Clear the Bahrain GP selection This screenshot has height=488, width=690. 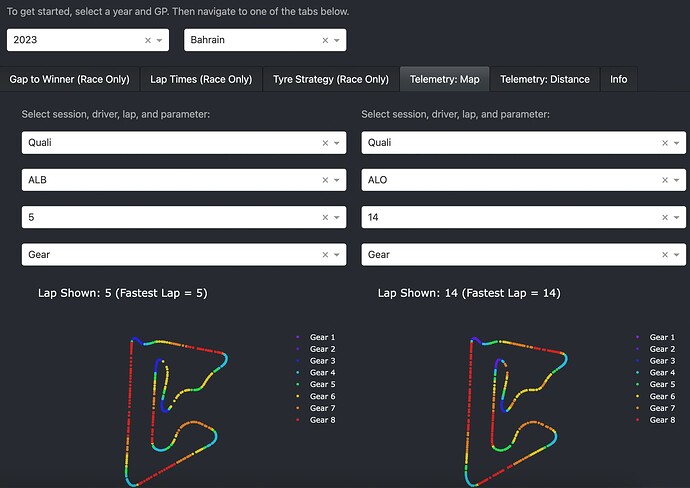pos(325,40)
